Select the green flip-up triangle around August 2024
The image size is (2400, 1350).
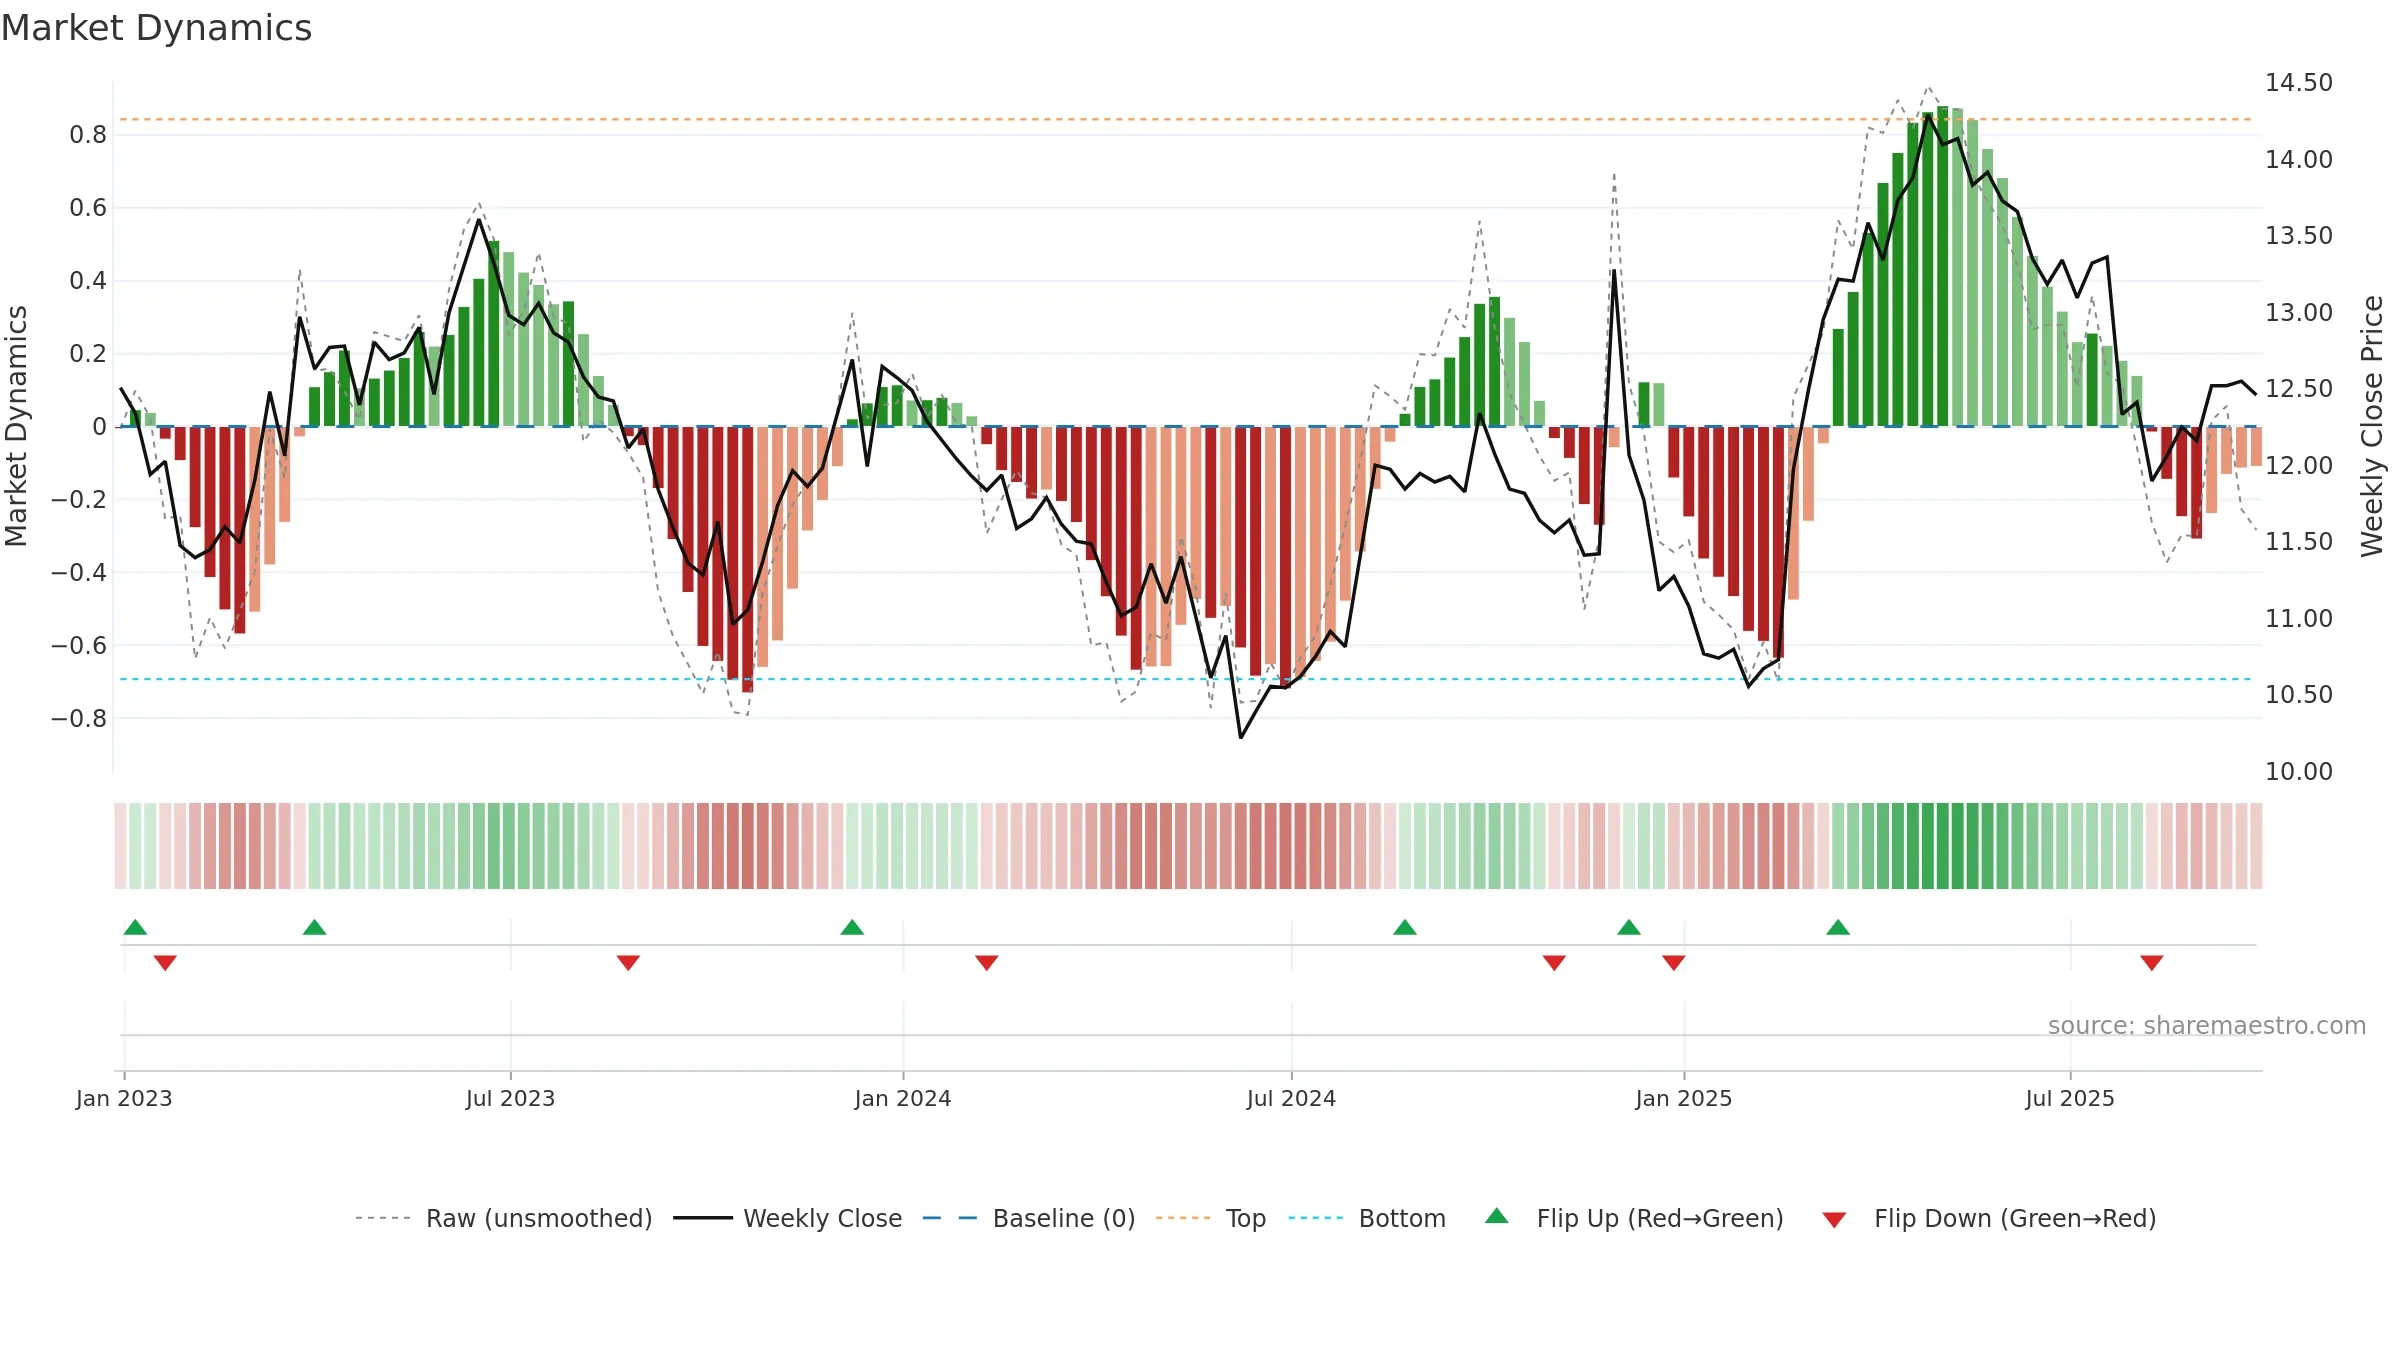pos(1405,927)
